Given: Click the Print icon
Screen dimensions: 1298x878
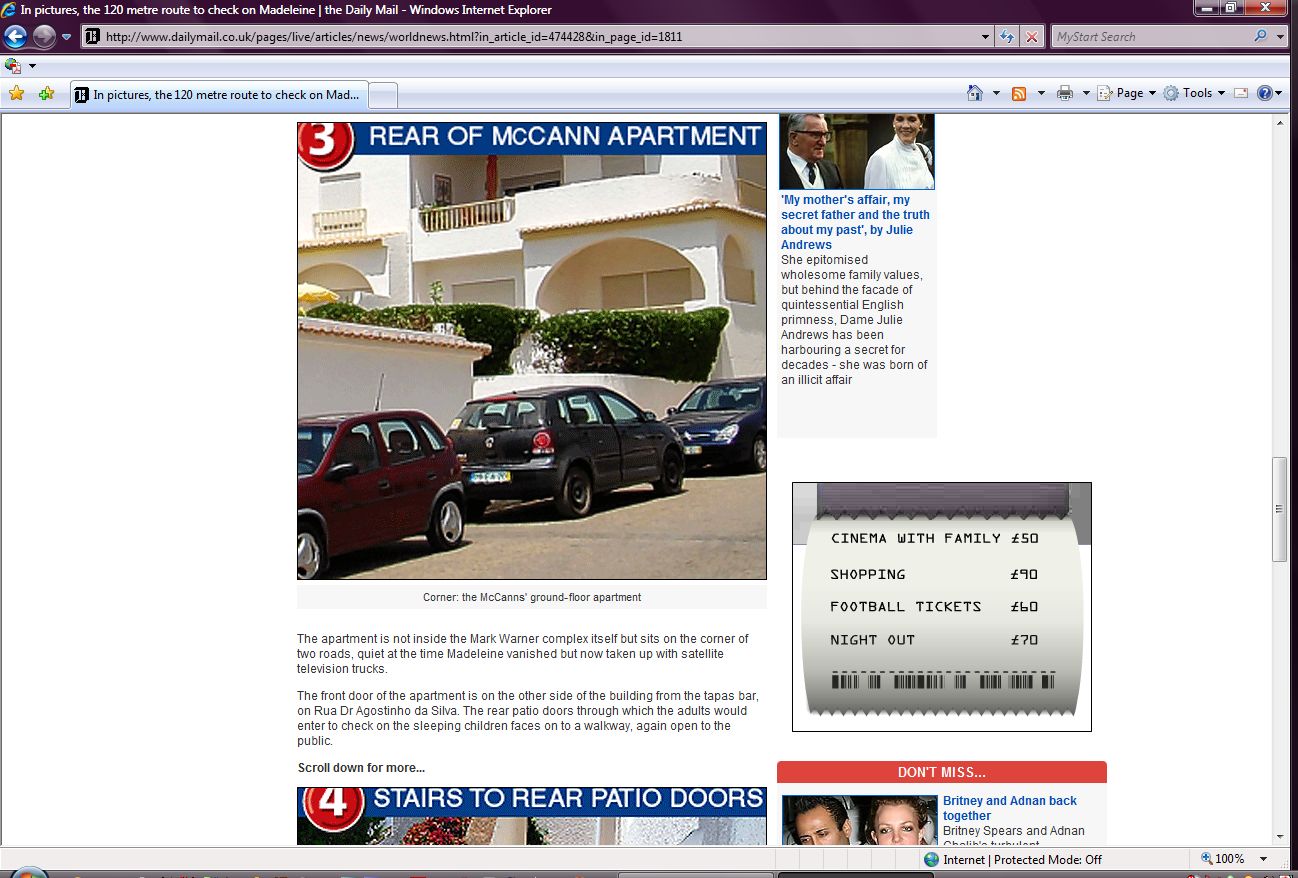Looking at the screenshot, I should tap(1065, 93).
